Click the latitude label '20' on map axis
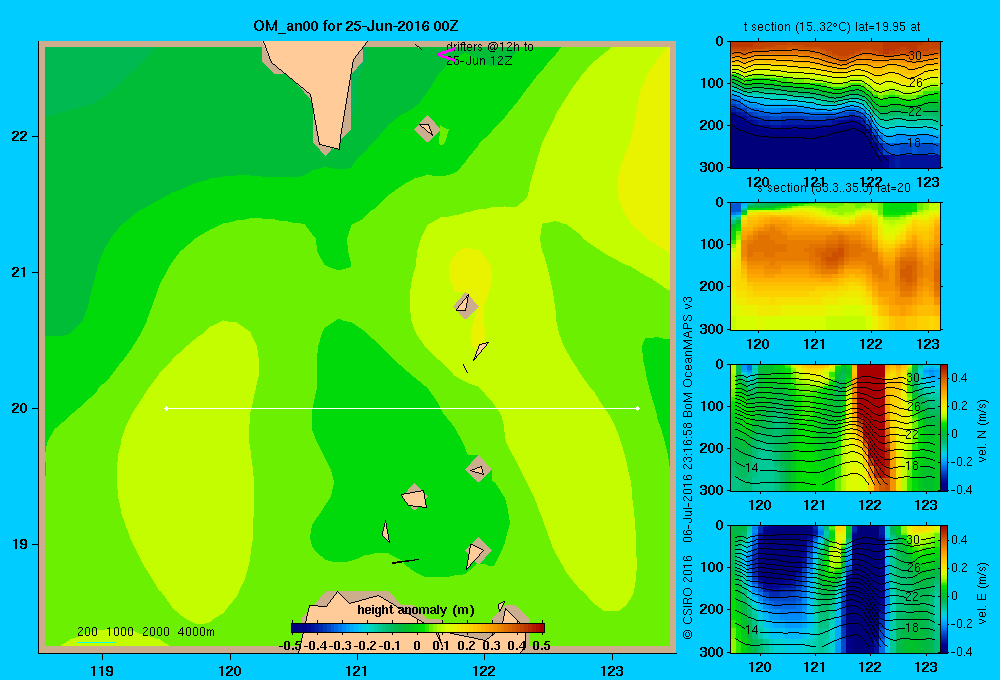This screenshot has width=1000, height=680. click(20, 408)
